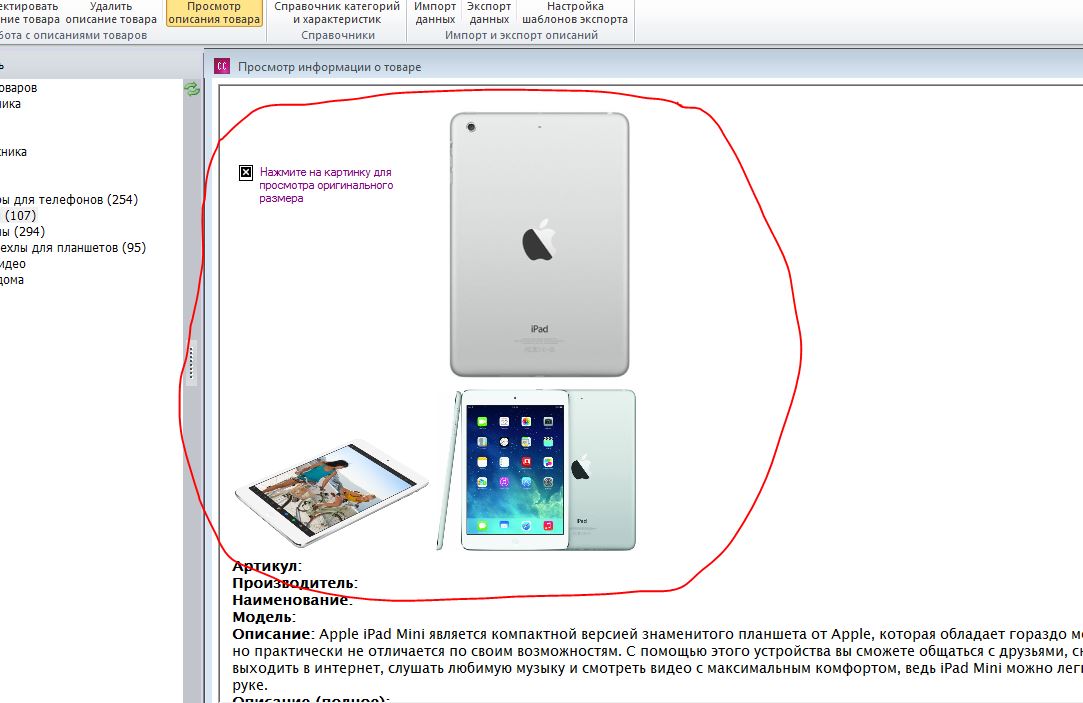Image resolution: width=1083 pixels, height=703 pixels.
Task: Select category ending 'для телефонов (254)'
Action: 69,200
